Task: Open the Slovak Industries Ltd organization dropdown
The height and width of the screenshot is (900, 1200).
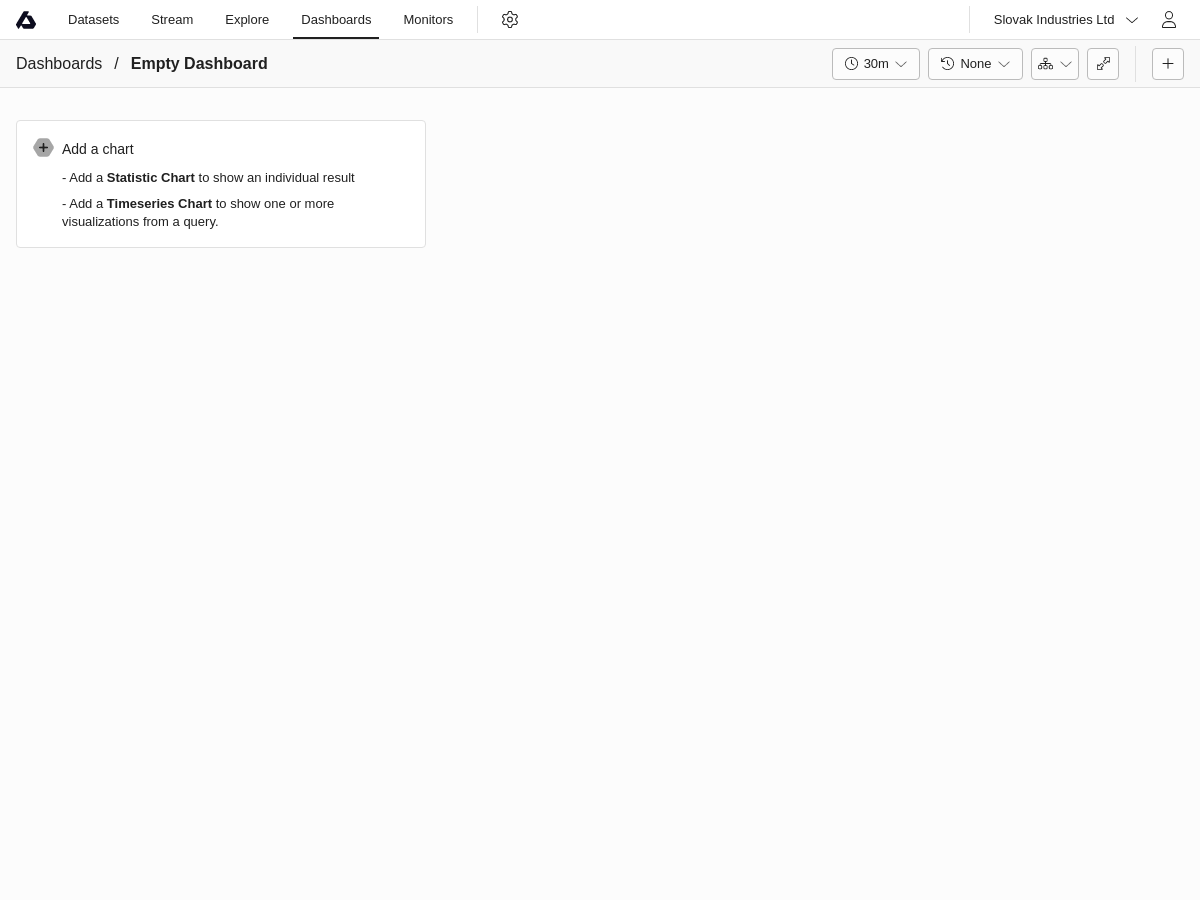Action: 1065,20
